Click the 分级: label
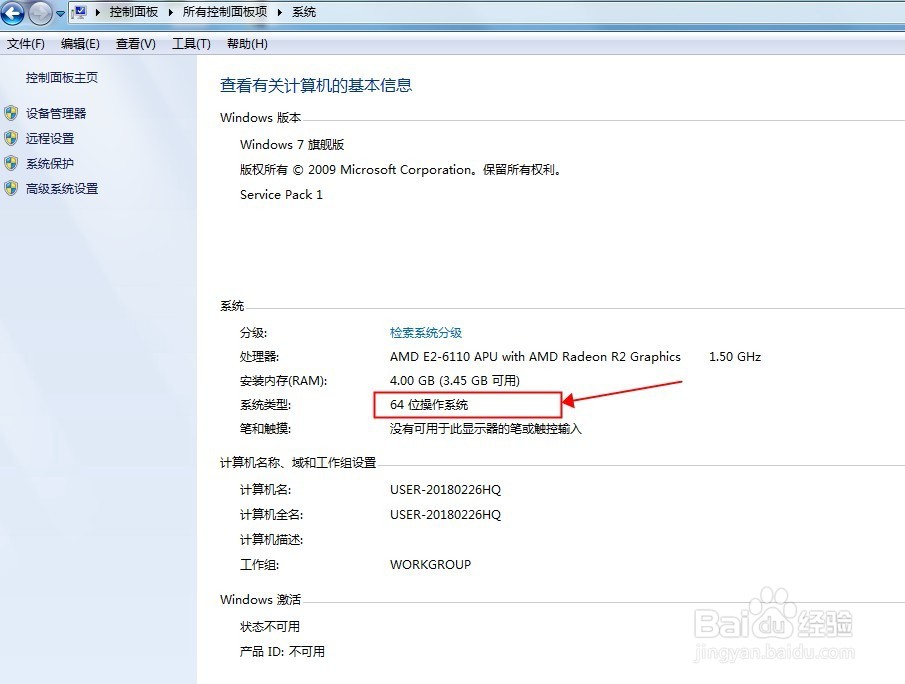Screen dimensions: 905x684 pos(253,333)
